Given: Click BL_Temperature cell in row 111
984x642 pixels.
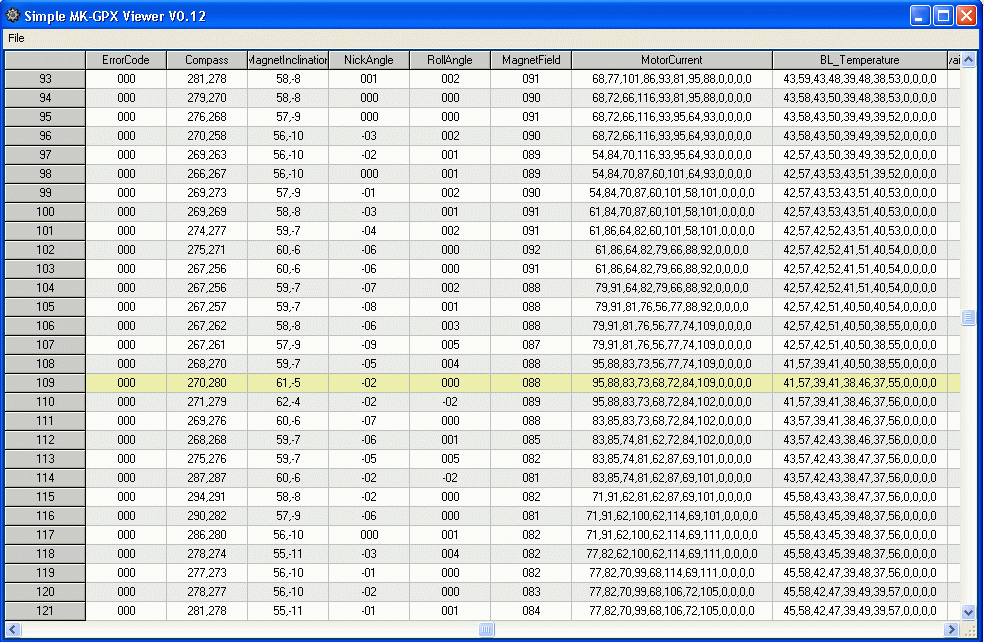Looking at the screenshot, I should coord(860,421).
